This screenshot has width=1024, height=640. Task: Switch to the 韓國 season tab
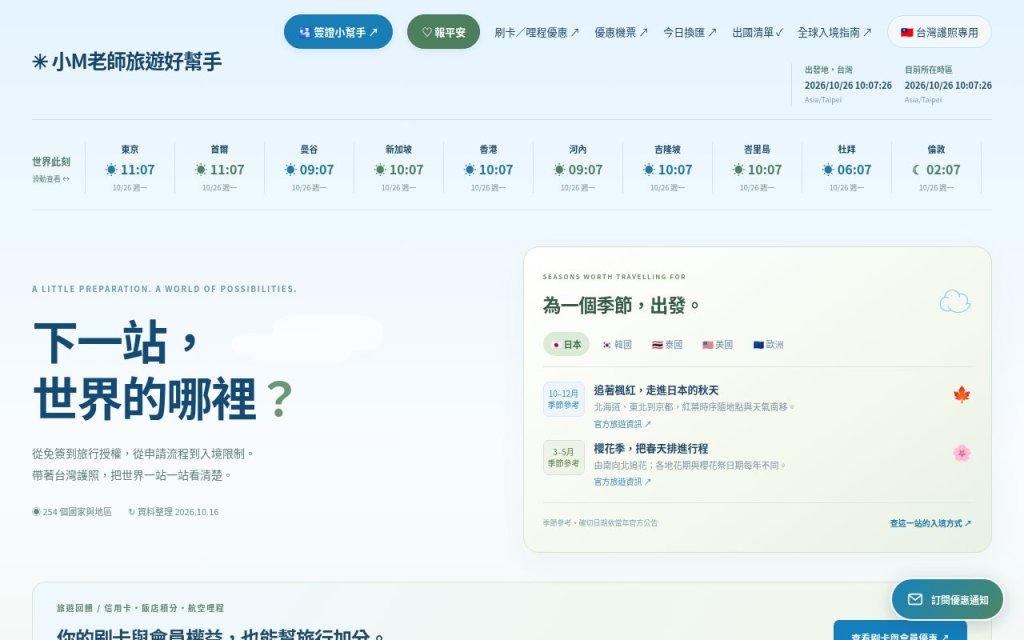pos(616,344)
